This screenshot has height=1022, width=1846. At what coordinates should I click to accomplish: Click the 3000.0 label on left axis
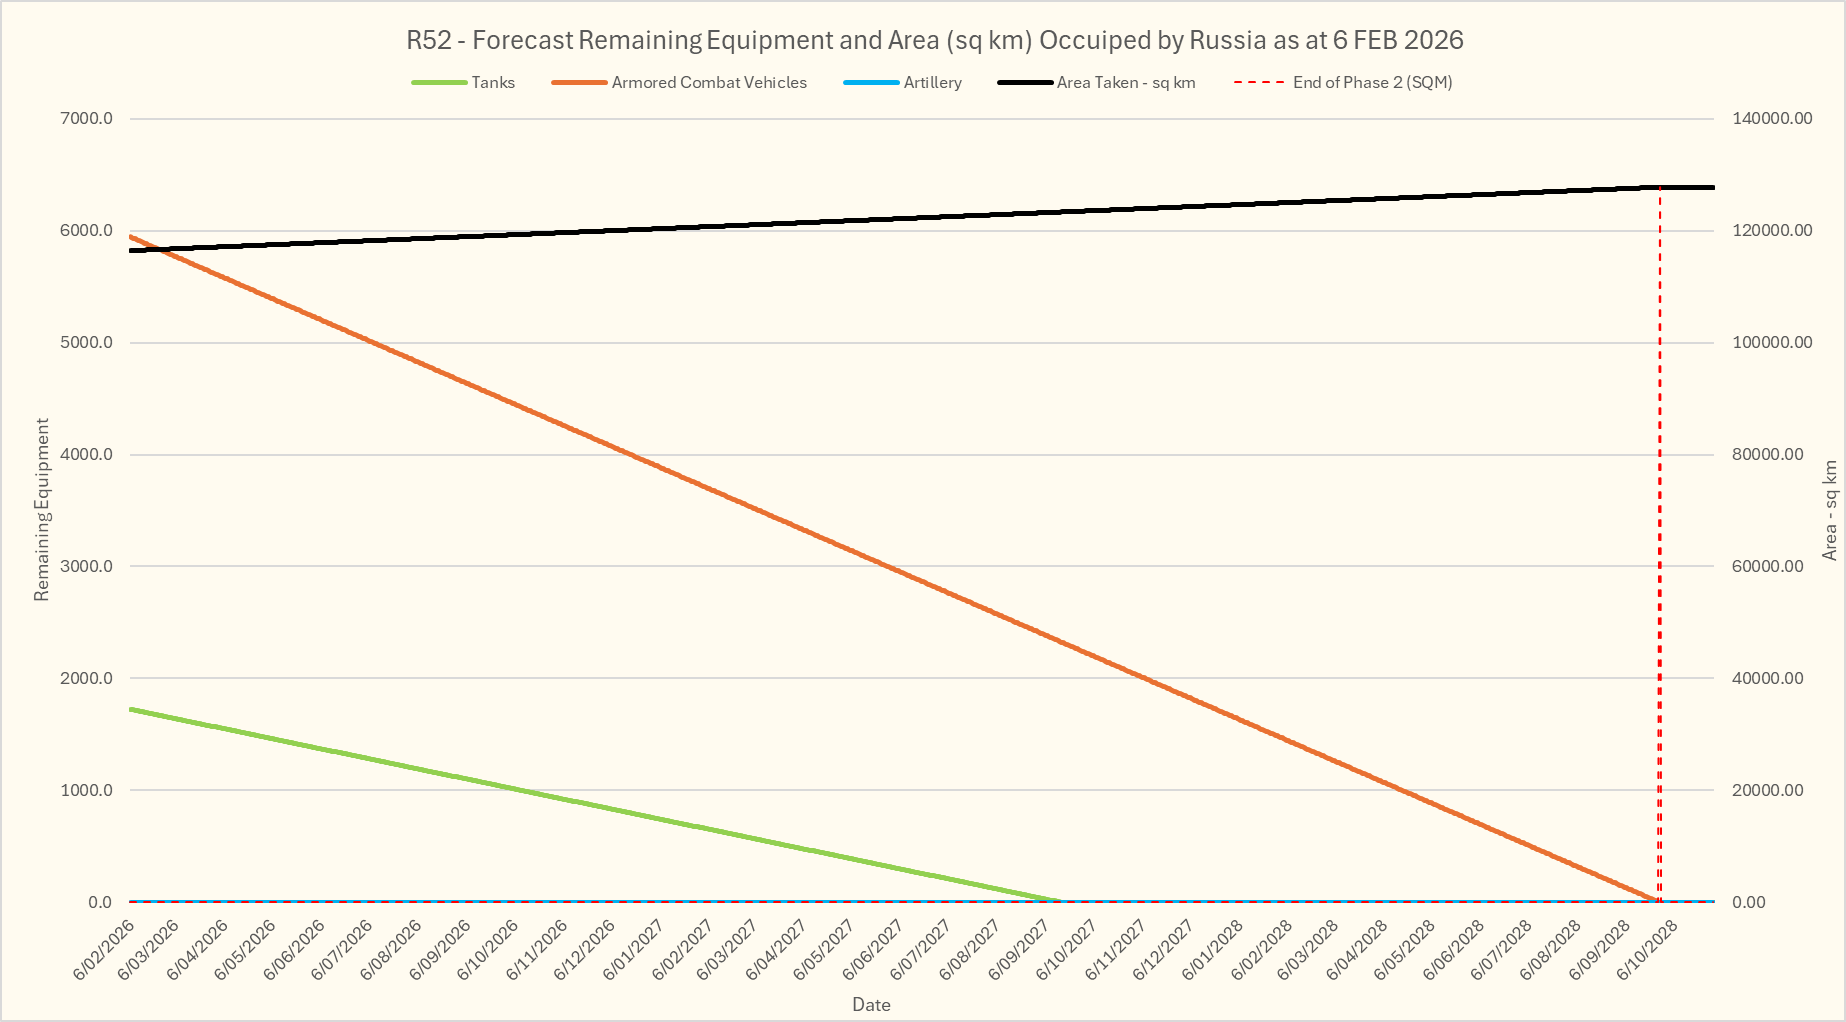coord(87,567)
